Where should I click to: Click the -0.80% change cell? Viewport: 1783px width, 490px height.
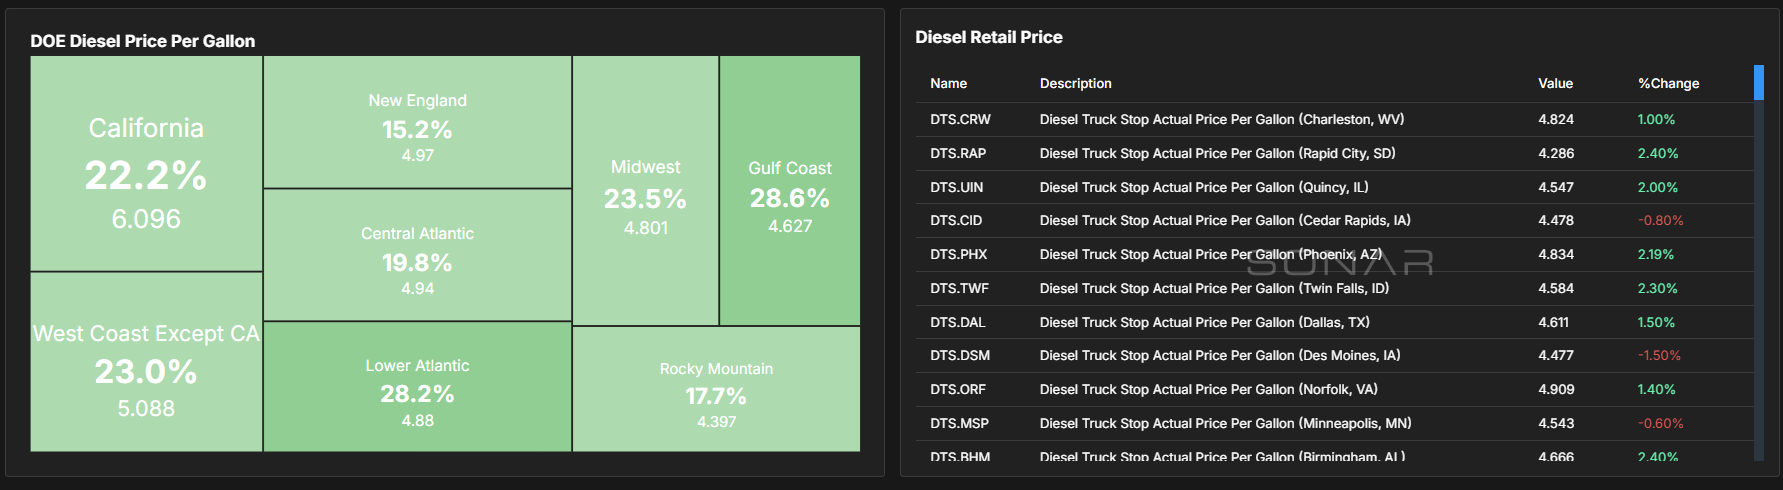pyautogui.click(x=1660, y=220)
